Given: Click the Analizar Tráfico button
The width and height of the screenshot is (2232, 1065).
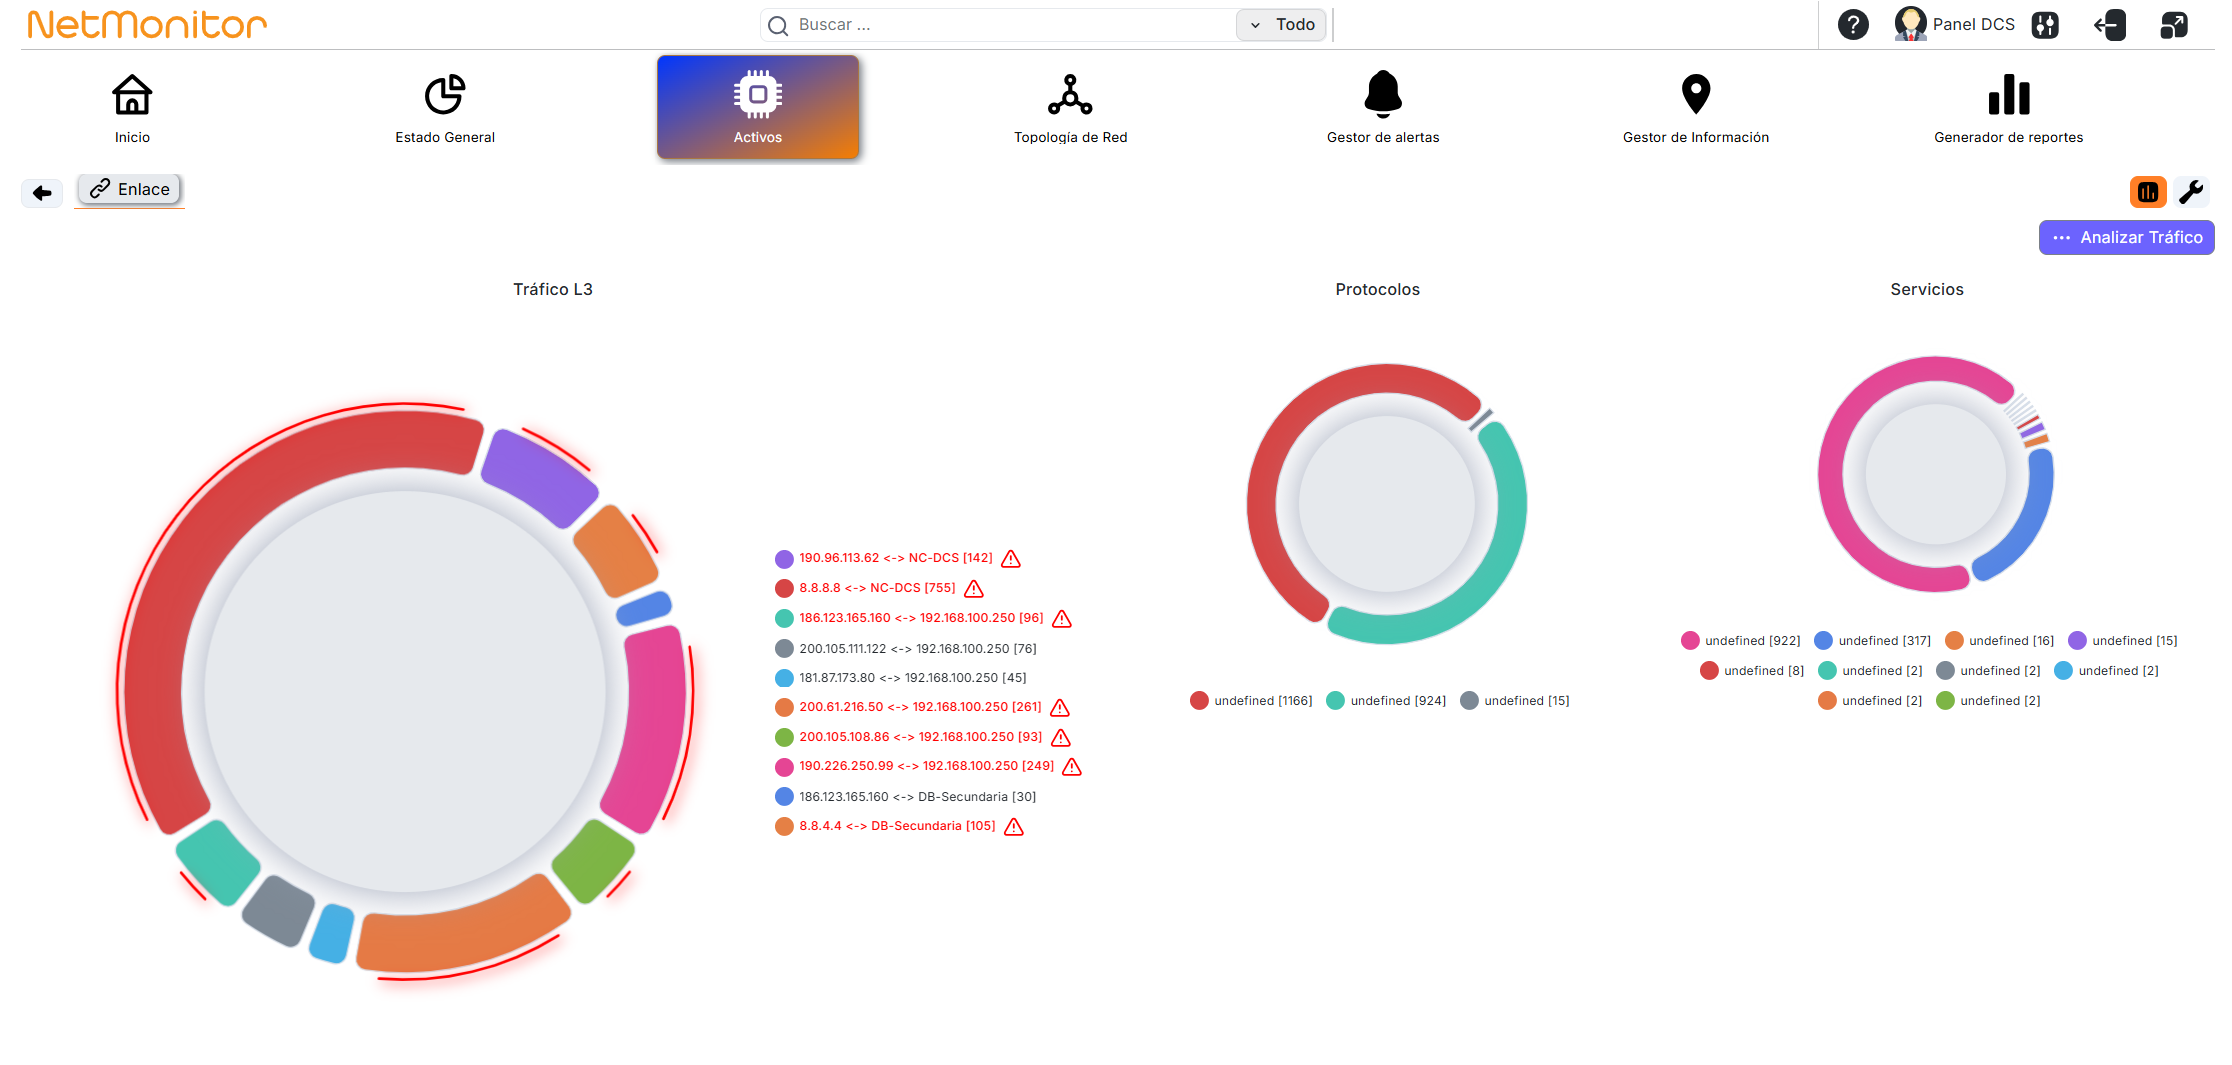Looking at the screenshot, I should coord(2127,237).
